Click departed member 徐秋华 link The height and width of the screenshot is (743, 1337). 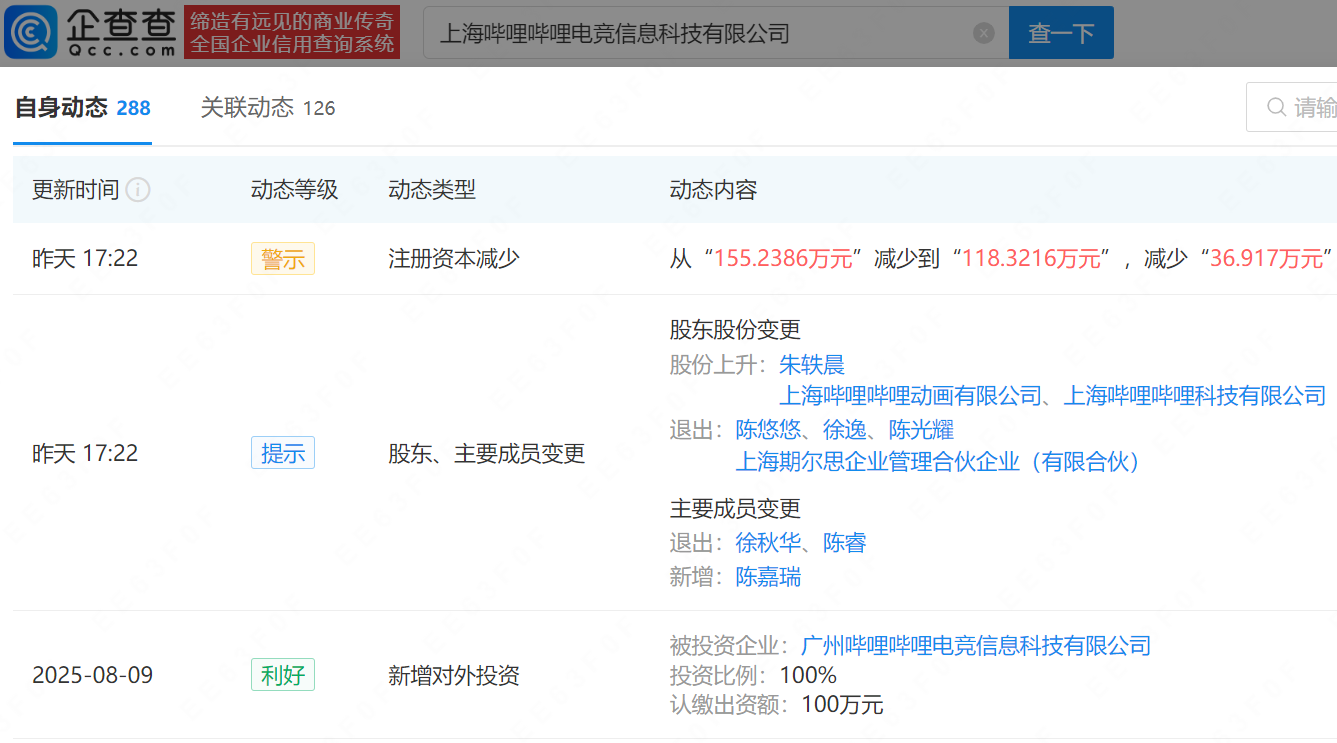pos(768,543)
